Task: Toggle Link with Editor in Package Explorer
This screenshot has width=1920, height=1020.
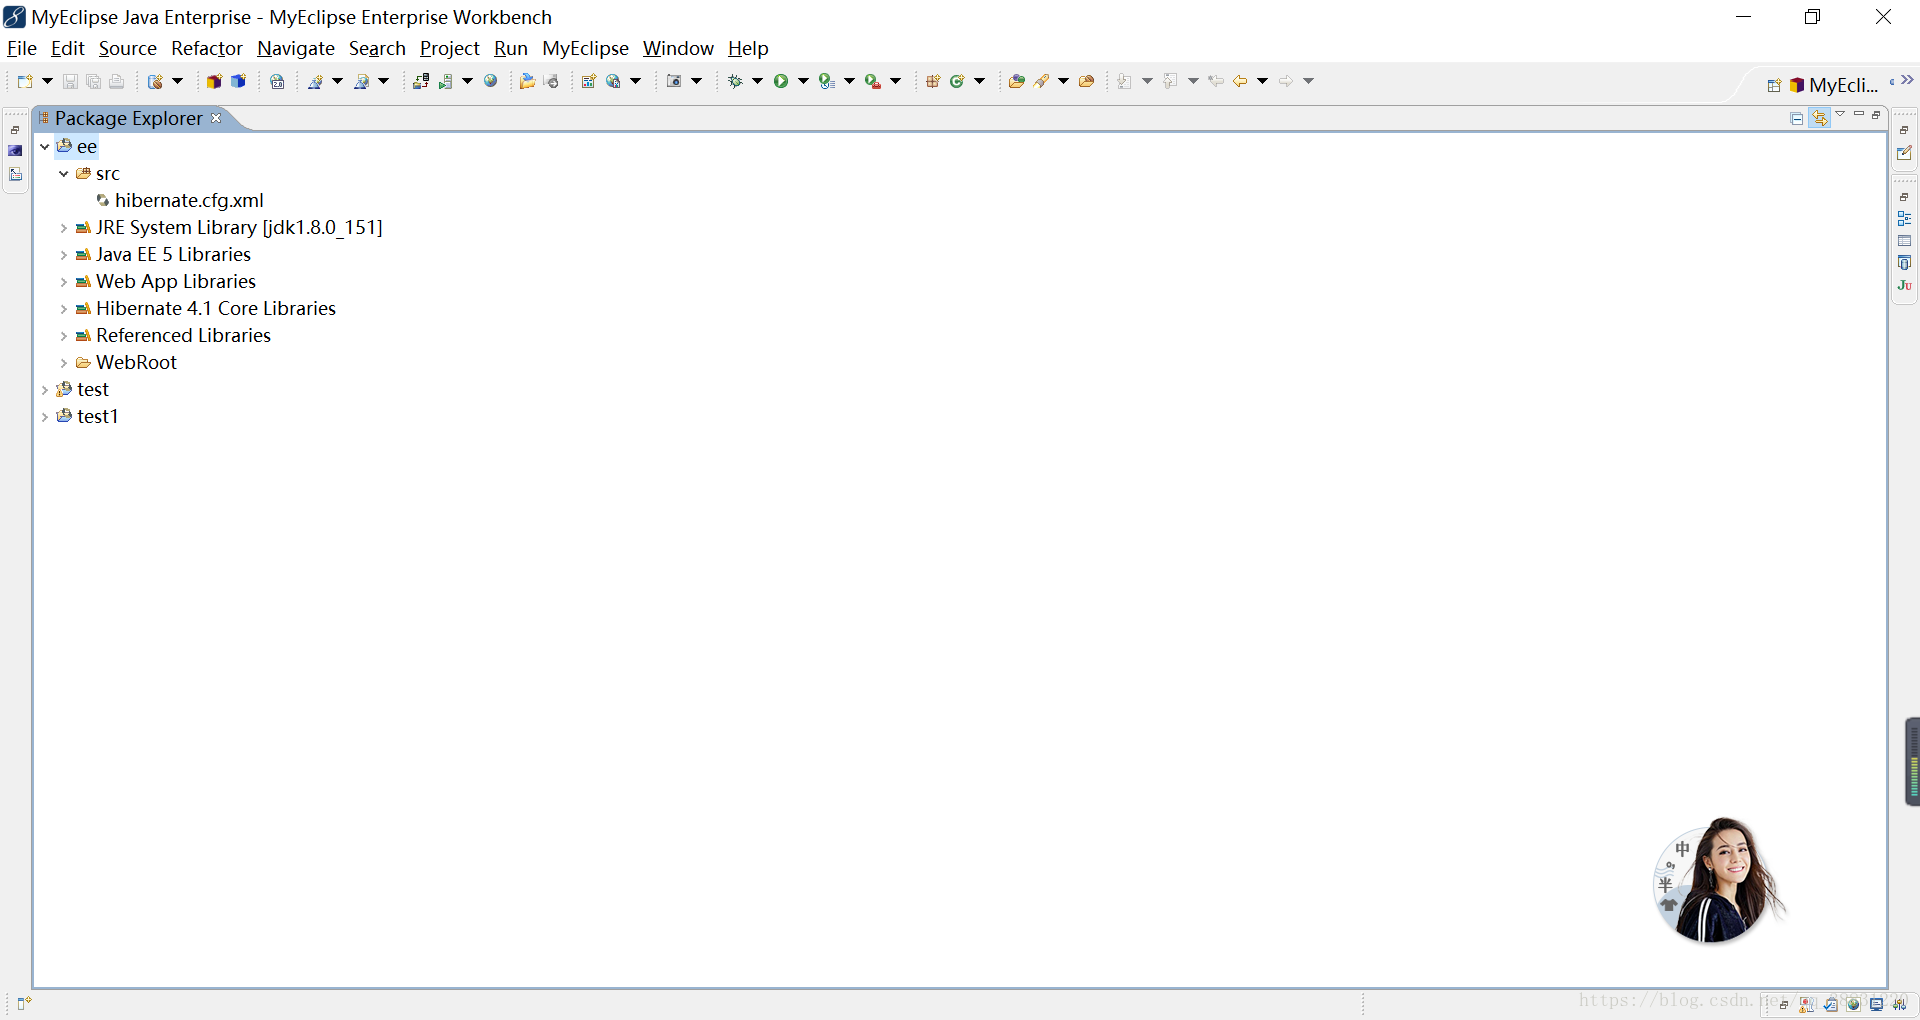Action: (x=1820, y=118)
